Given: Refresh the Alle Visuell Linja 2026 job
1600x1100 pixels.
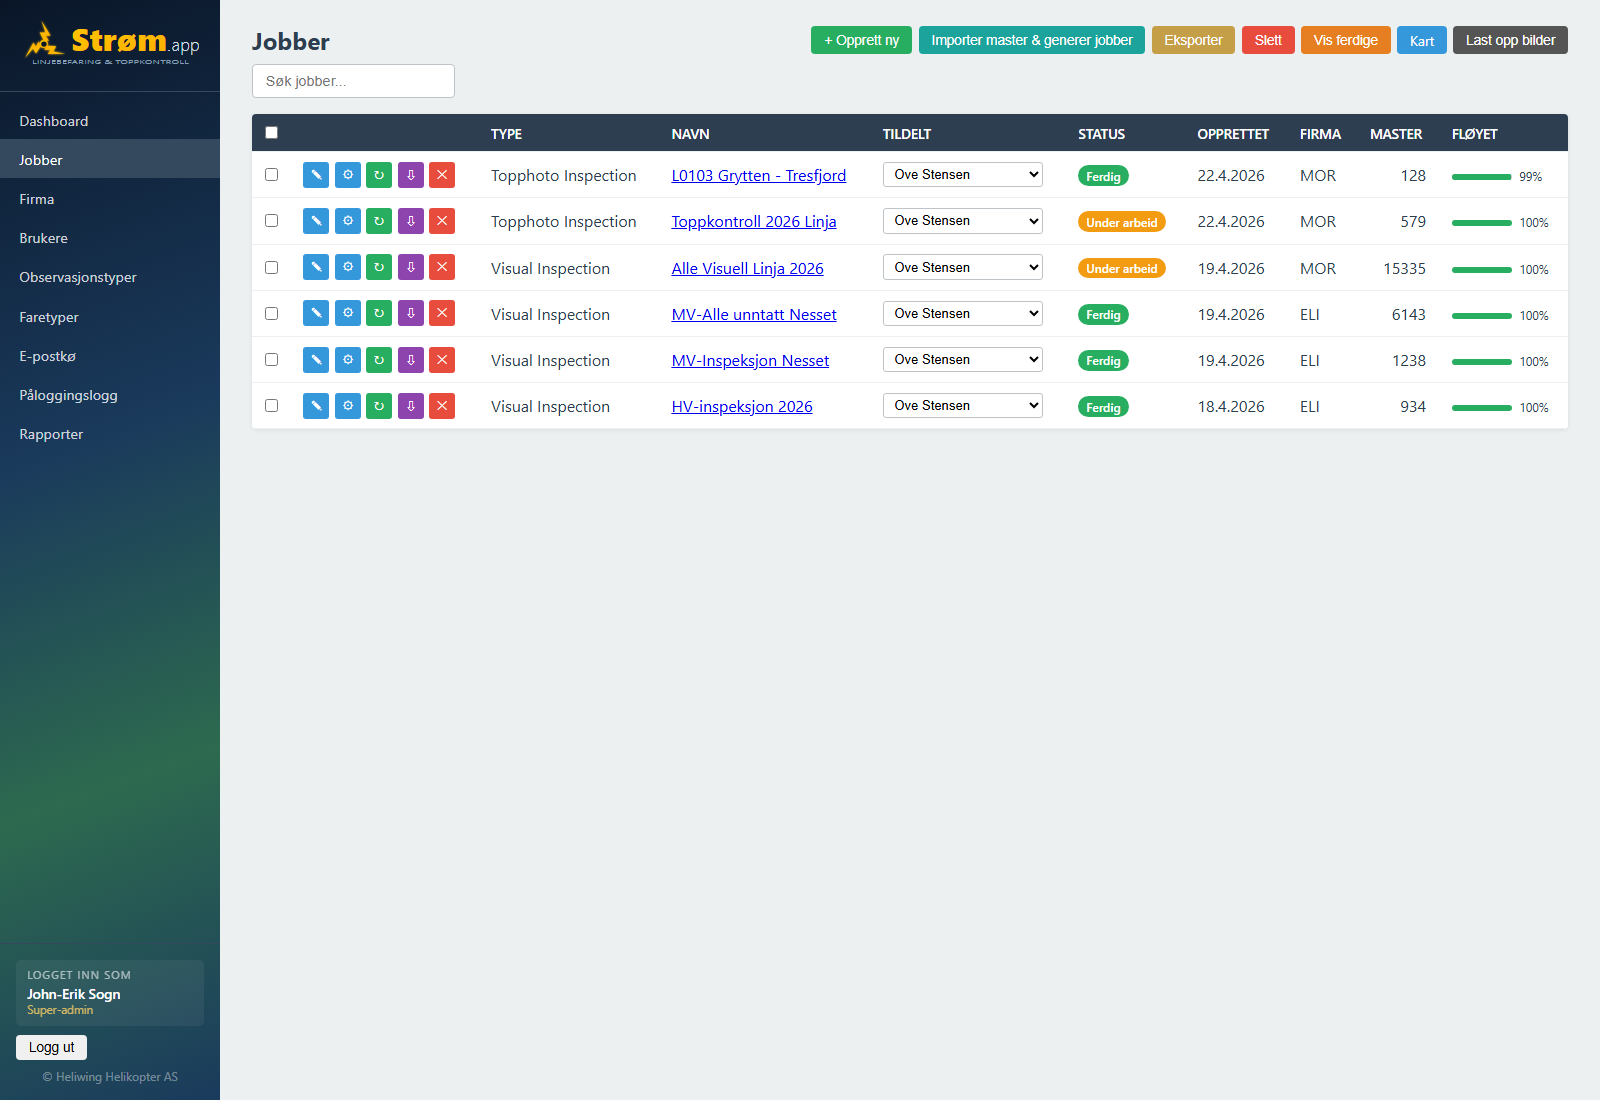Looking at the screenshot, I should tap(379, 267).
